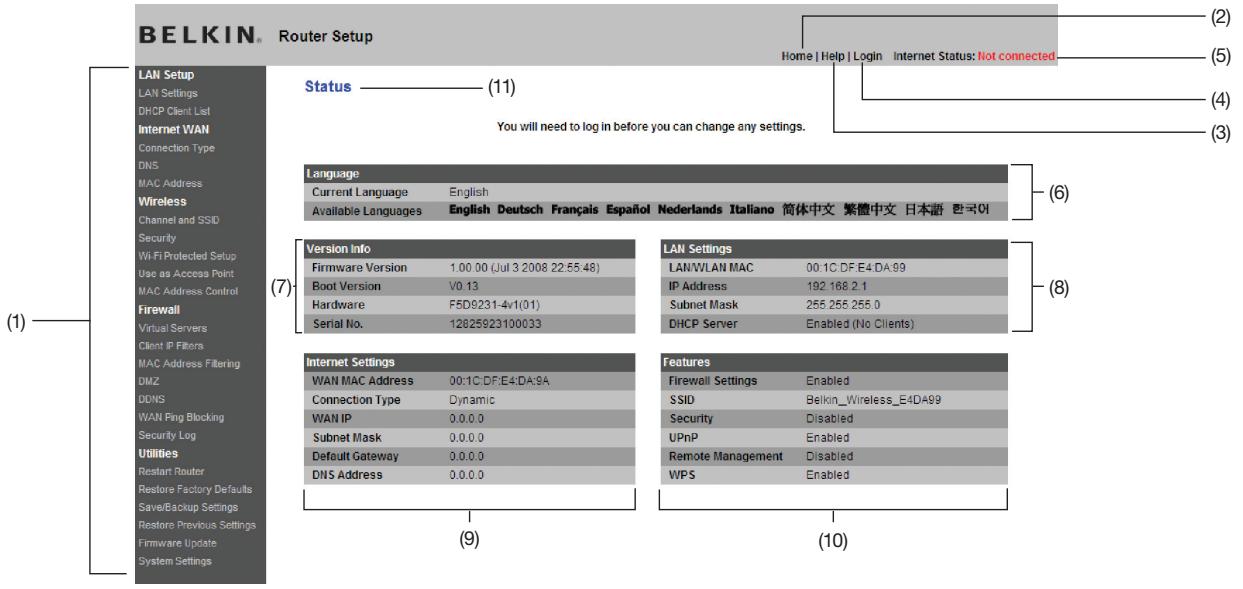Image resolution: width=1243 pixels, height=589 pixels.
Task: Open Virtual Servers under Firewall
Action: coord(175,328)
